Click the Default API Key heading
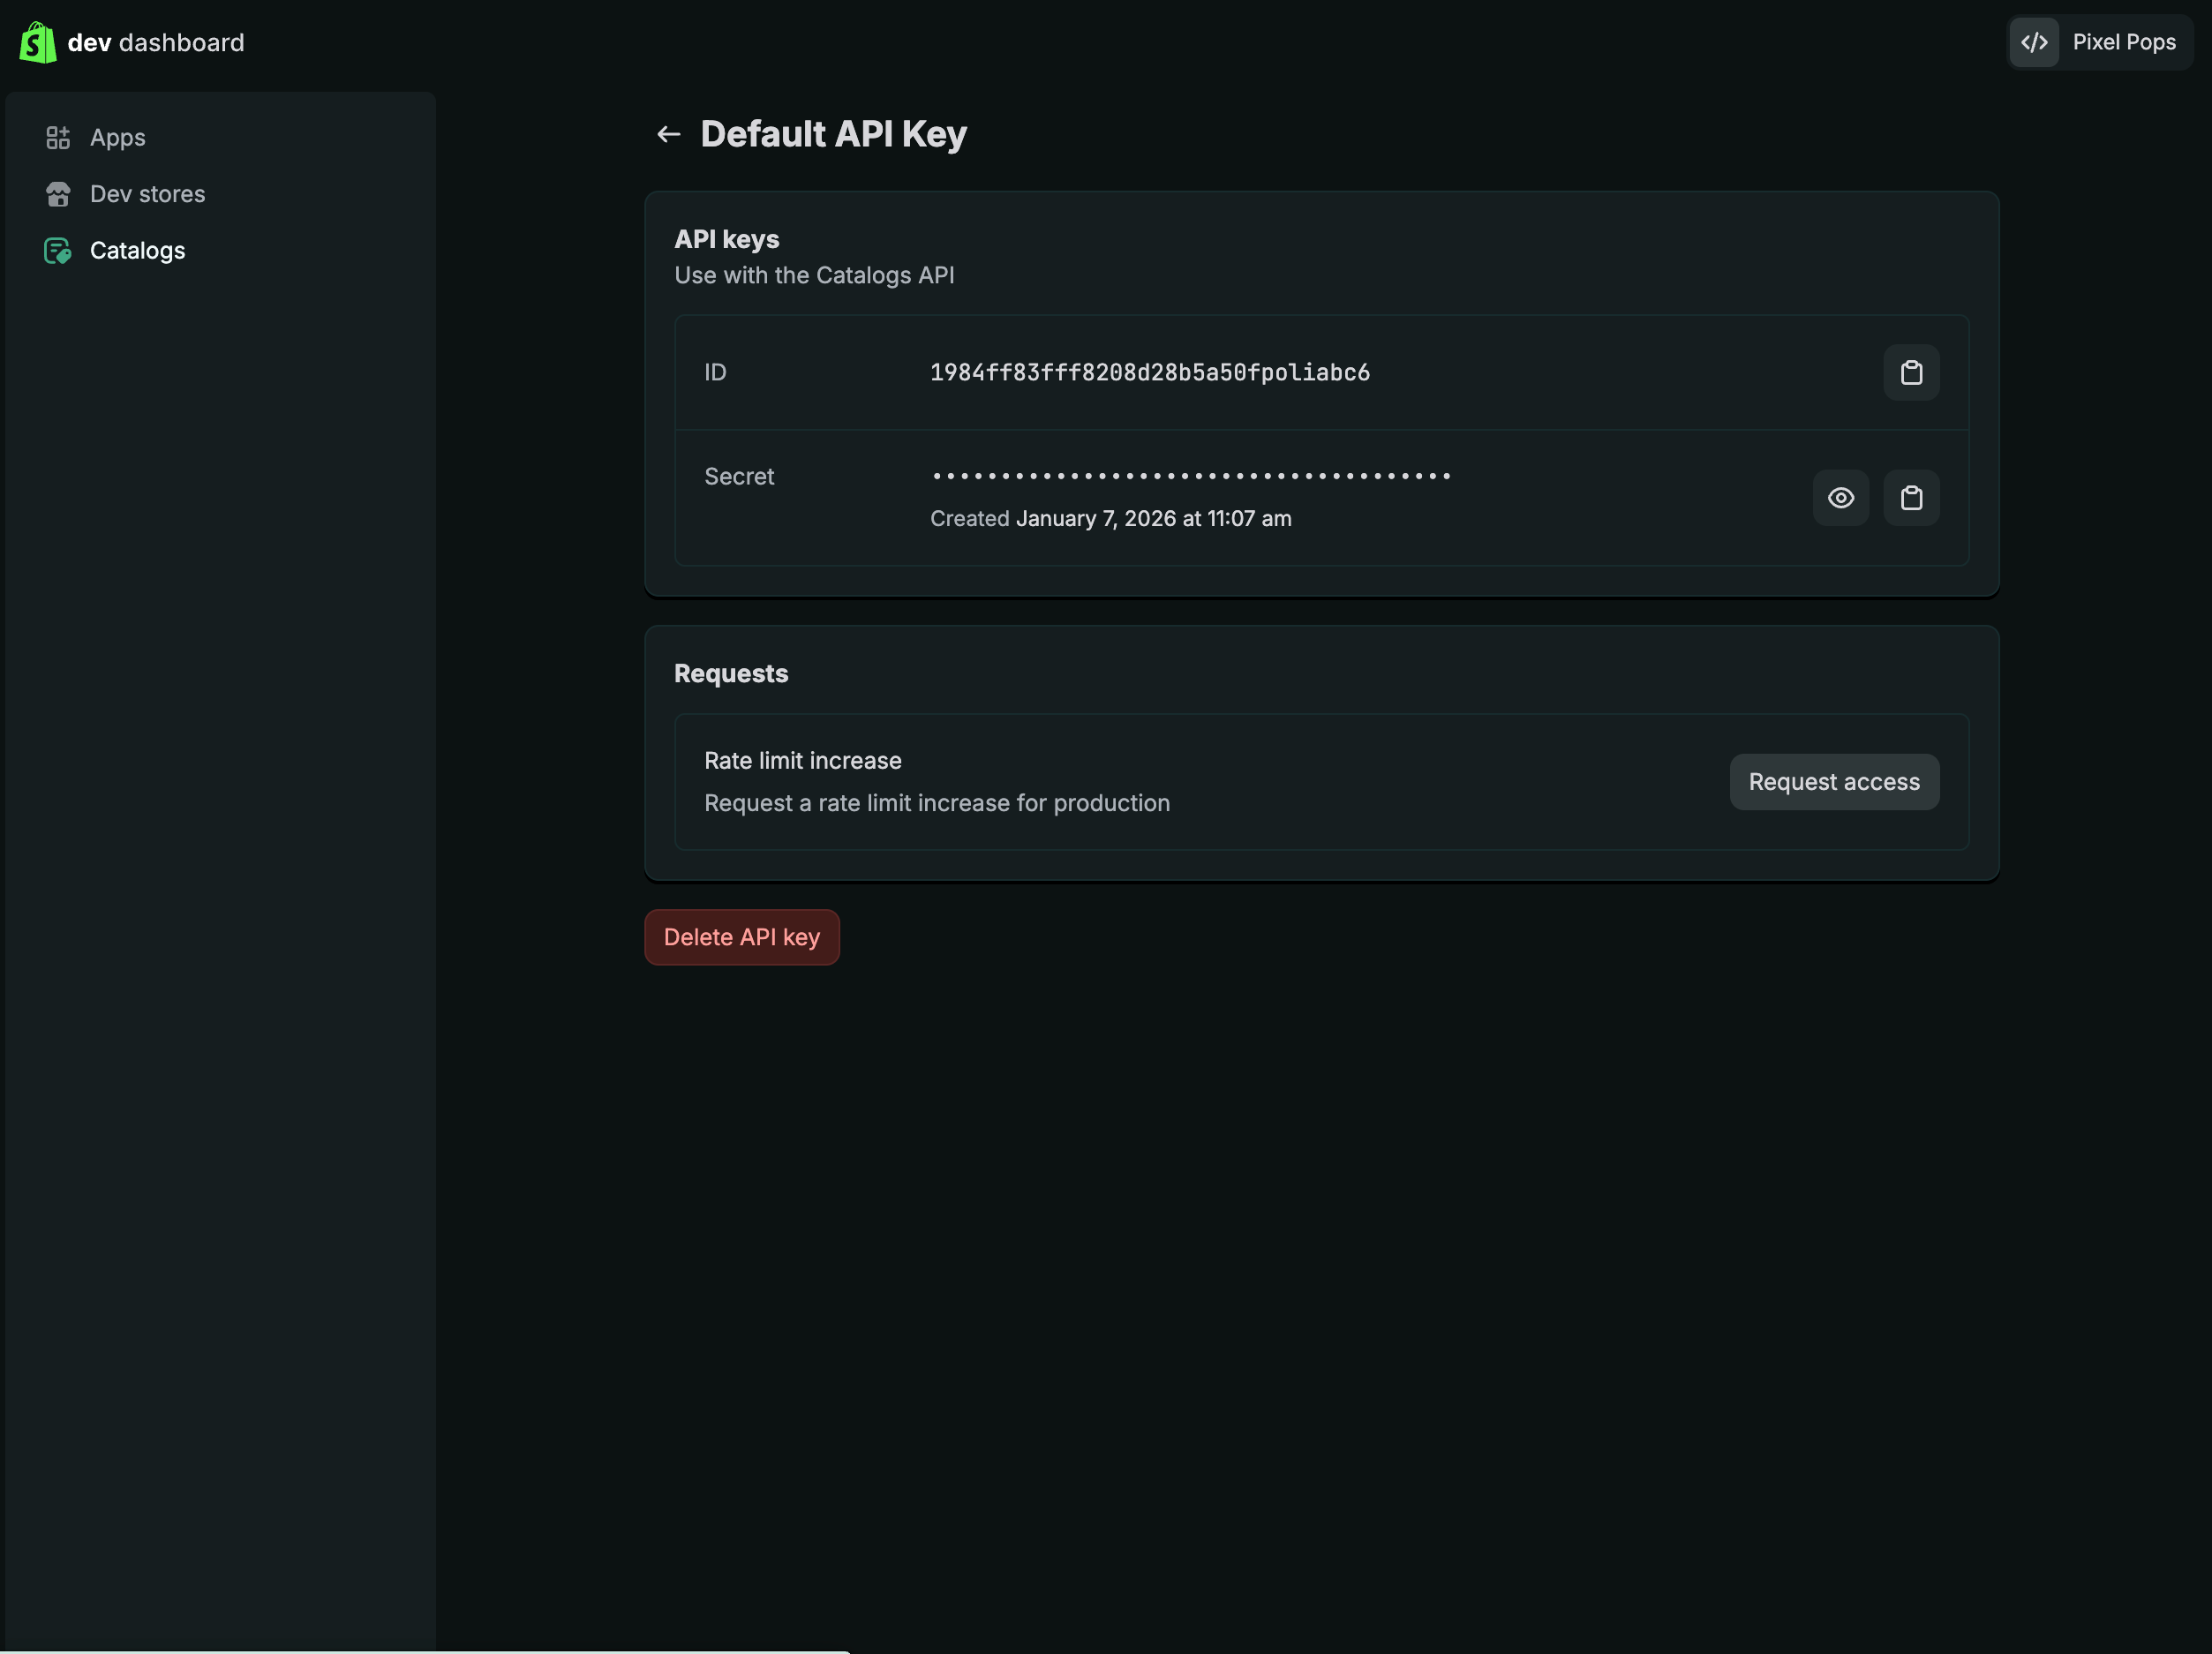The image size is (2212, 1654). click(x=834, y=134)
